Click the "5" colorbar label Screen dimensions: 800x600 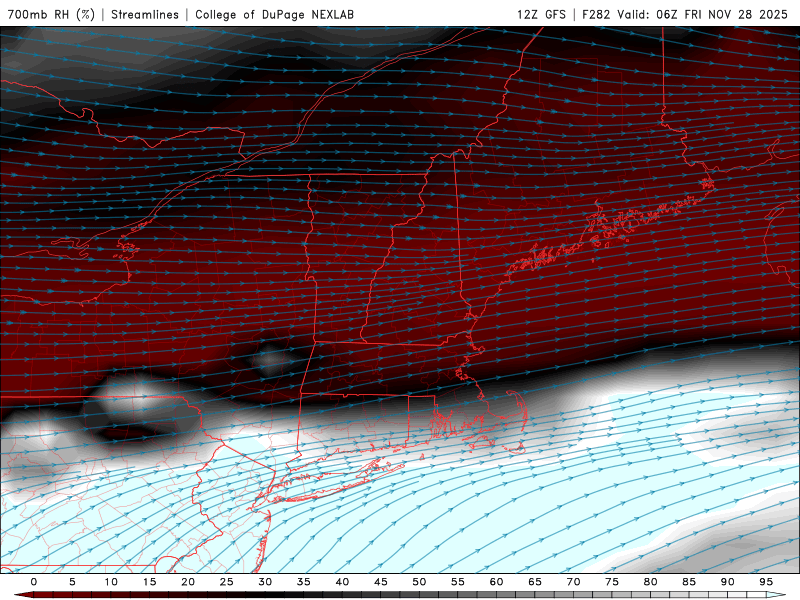click(72, 582)
